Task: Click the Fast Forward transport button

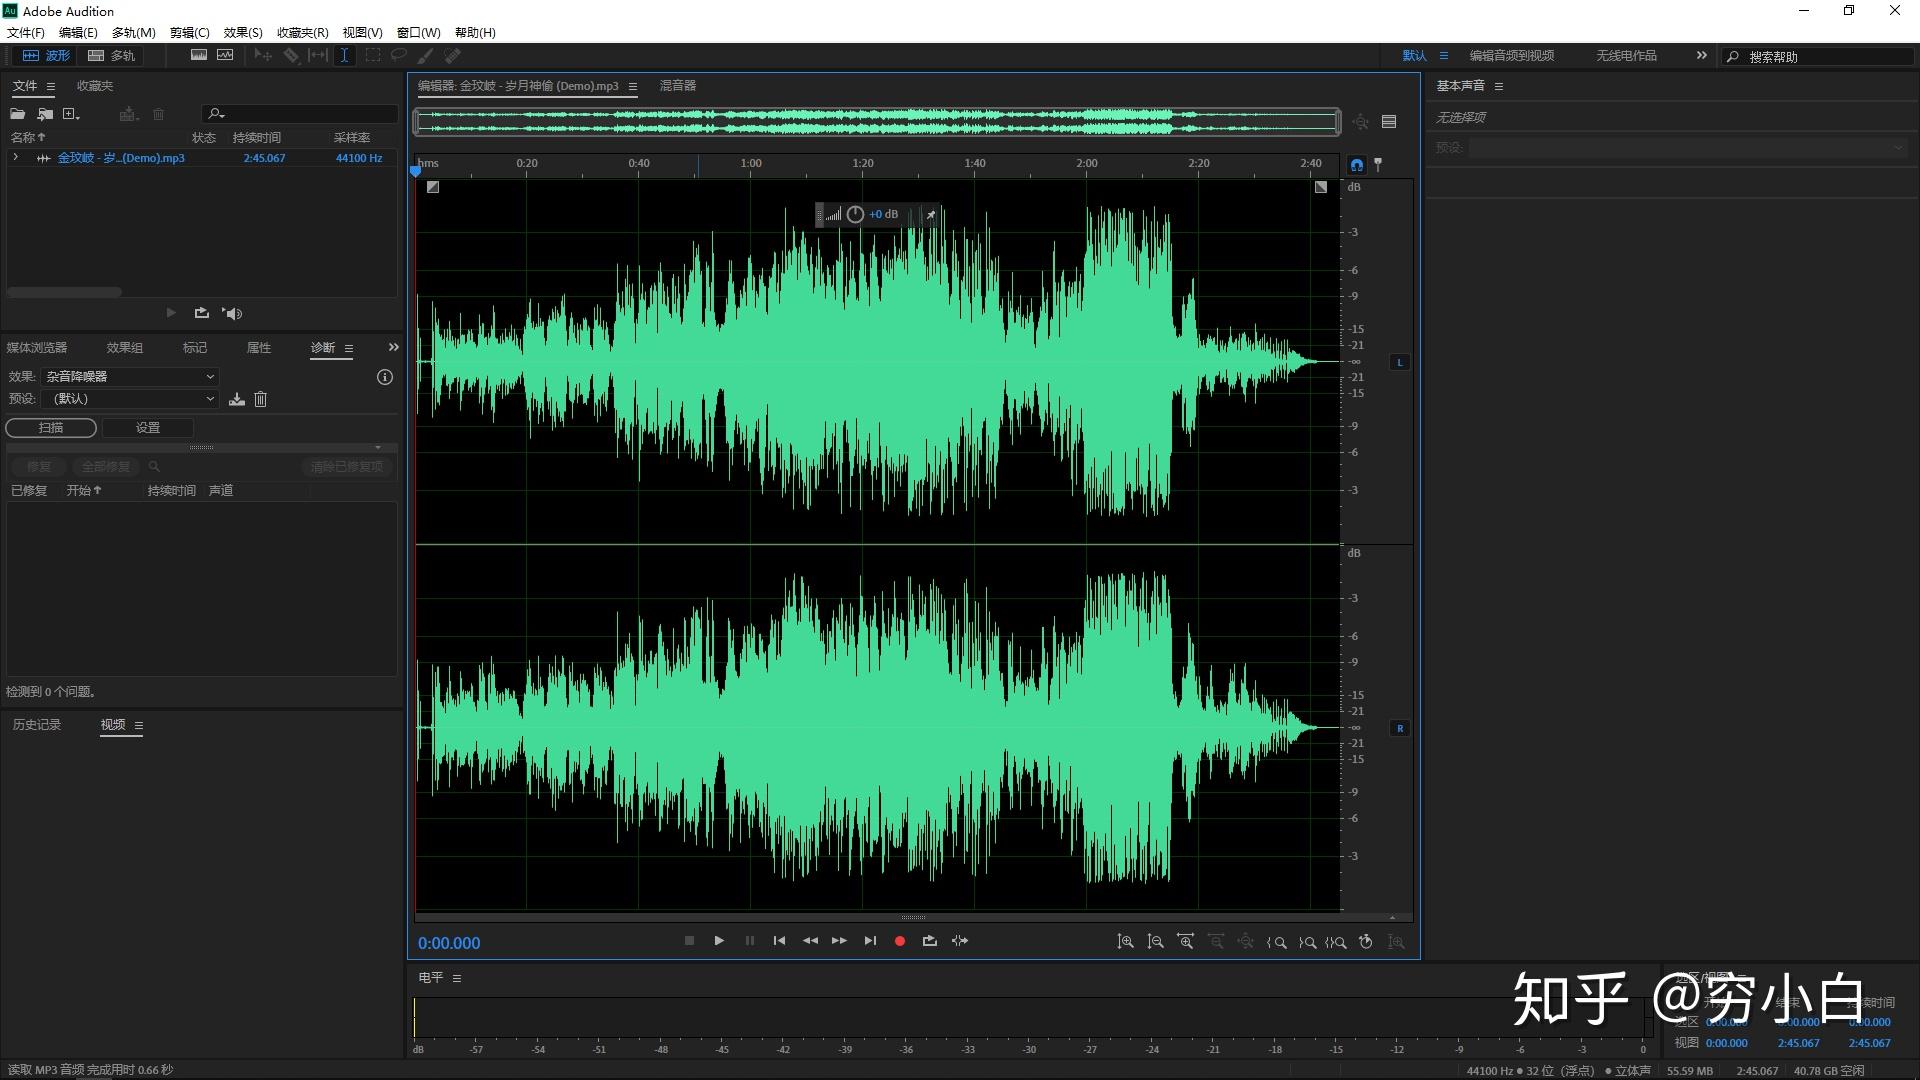Action: 839,941
